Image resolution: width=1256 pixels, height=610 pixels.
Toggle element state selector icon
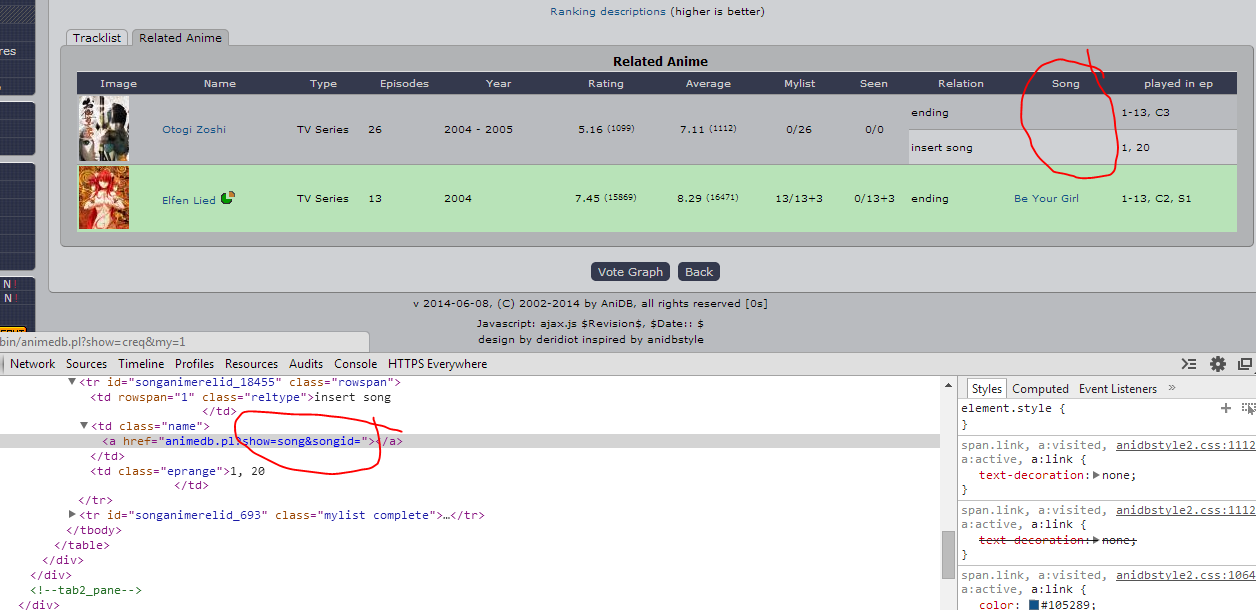click(x=1247, y=409)
